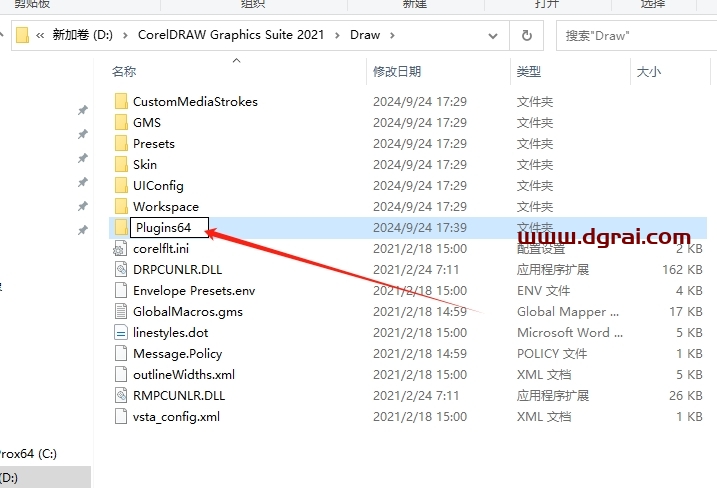Image resolution: width=717 pixels, height=488 pixels.
Task: Click the linestyles.dot document icon
Action: pos(121,332)
